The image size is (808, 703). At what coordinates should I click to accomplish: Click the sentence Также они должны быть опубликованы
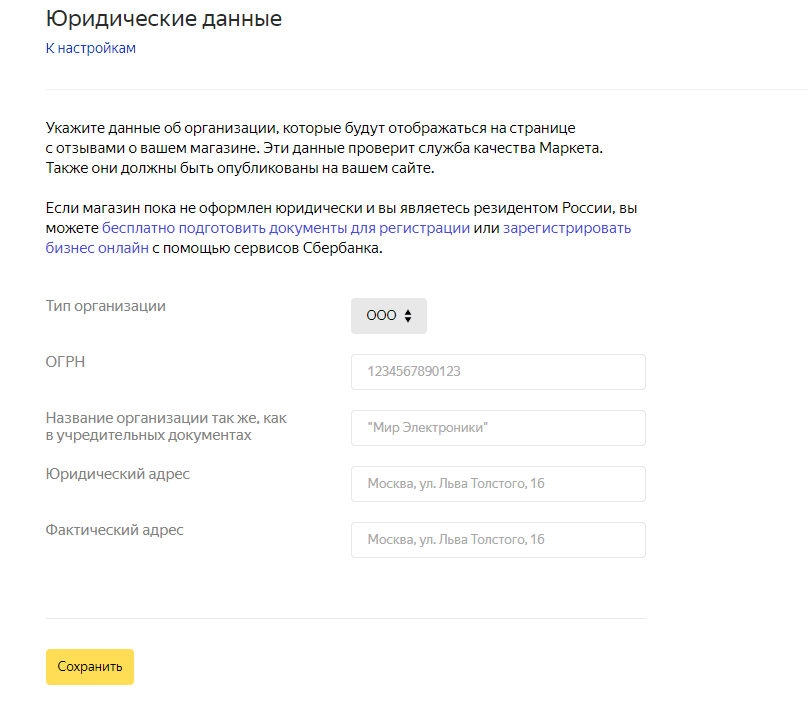pos(240,168)
